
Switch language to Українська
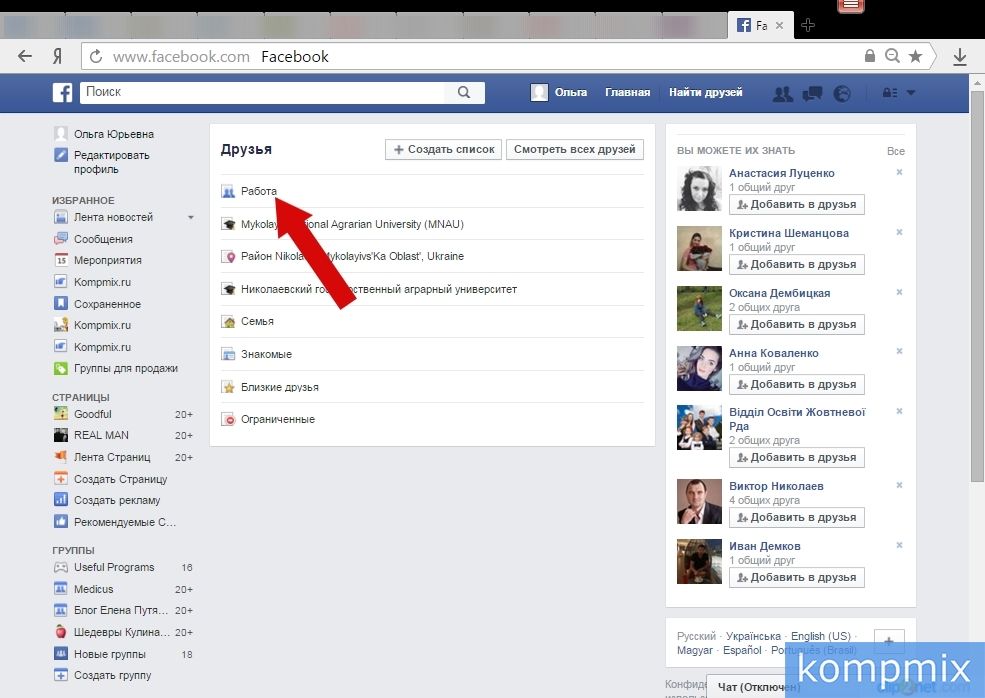[x=753, y=636]
